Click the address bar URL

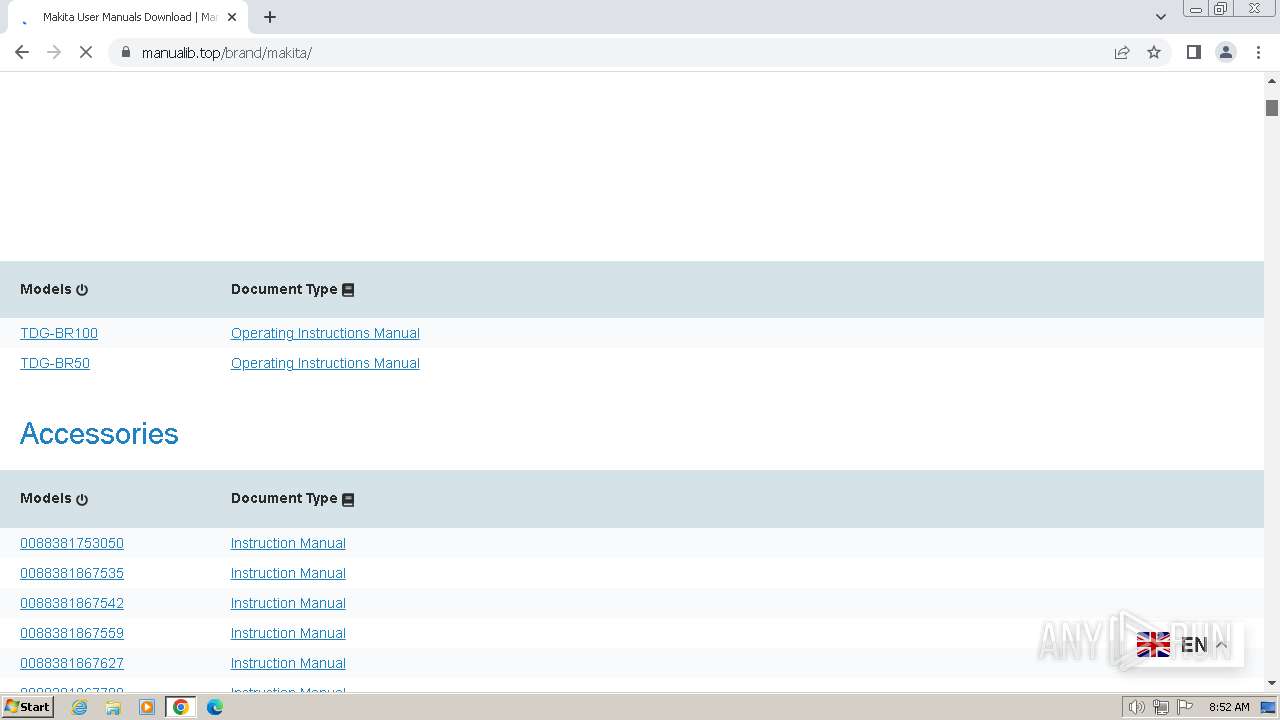point(227,53)
